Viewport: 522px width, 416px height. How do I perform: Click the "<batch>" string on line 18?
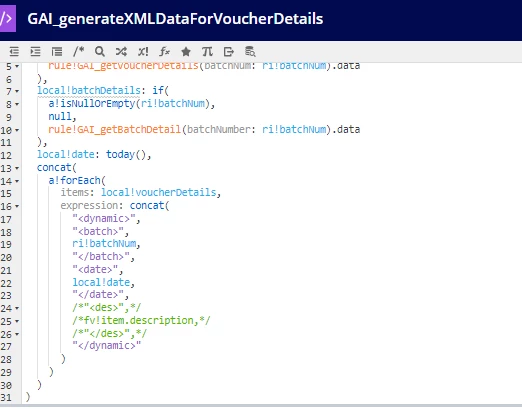(x=98, y=231)
